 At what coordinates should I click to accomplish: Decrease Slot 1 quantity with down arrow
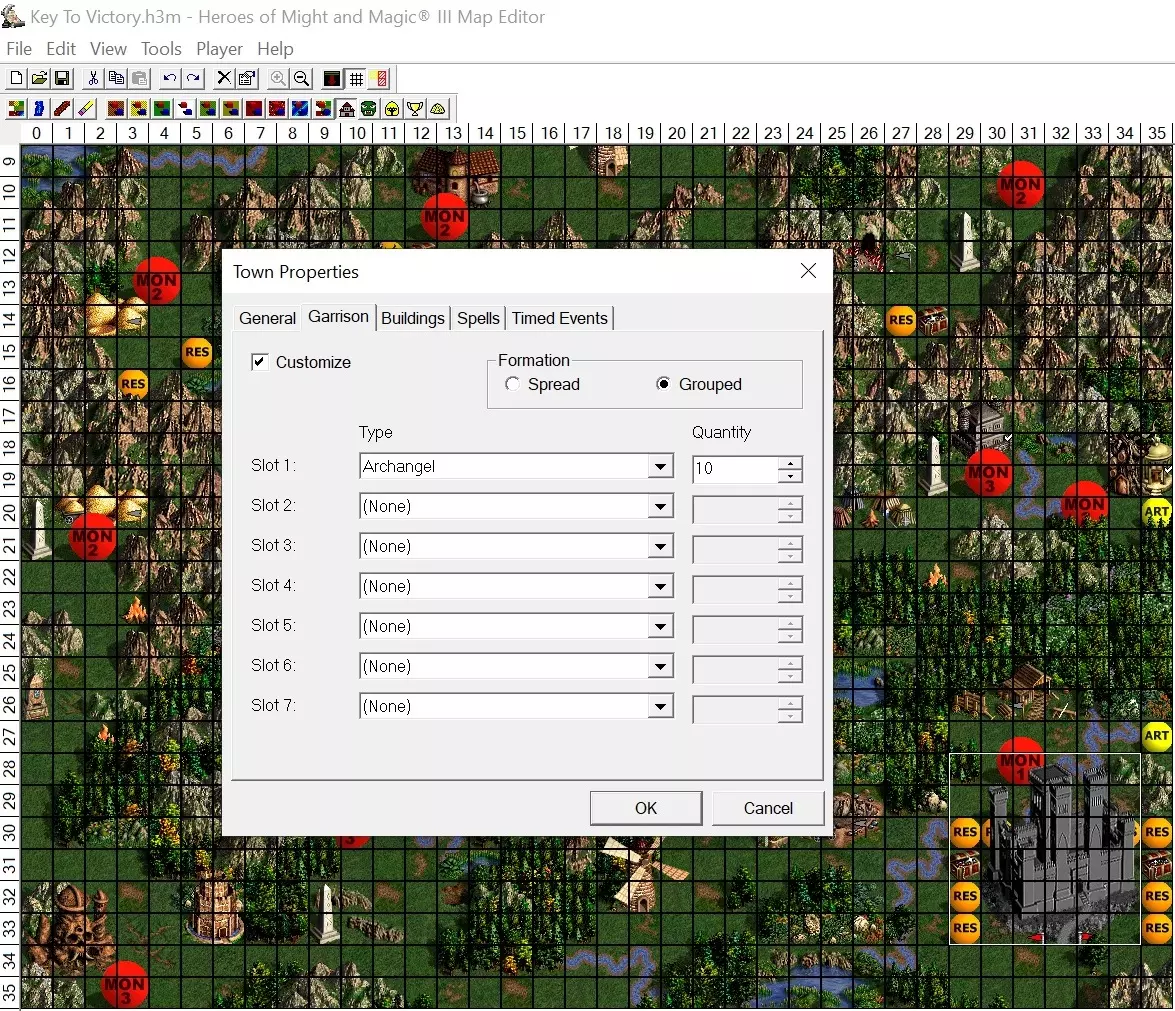coord(789,475)
